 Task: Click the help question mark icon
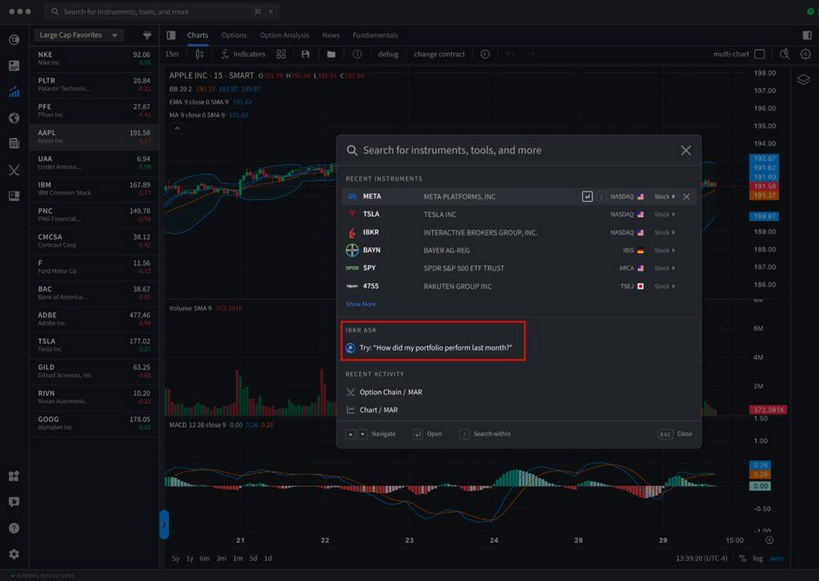14,528
